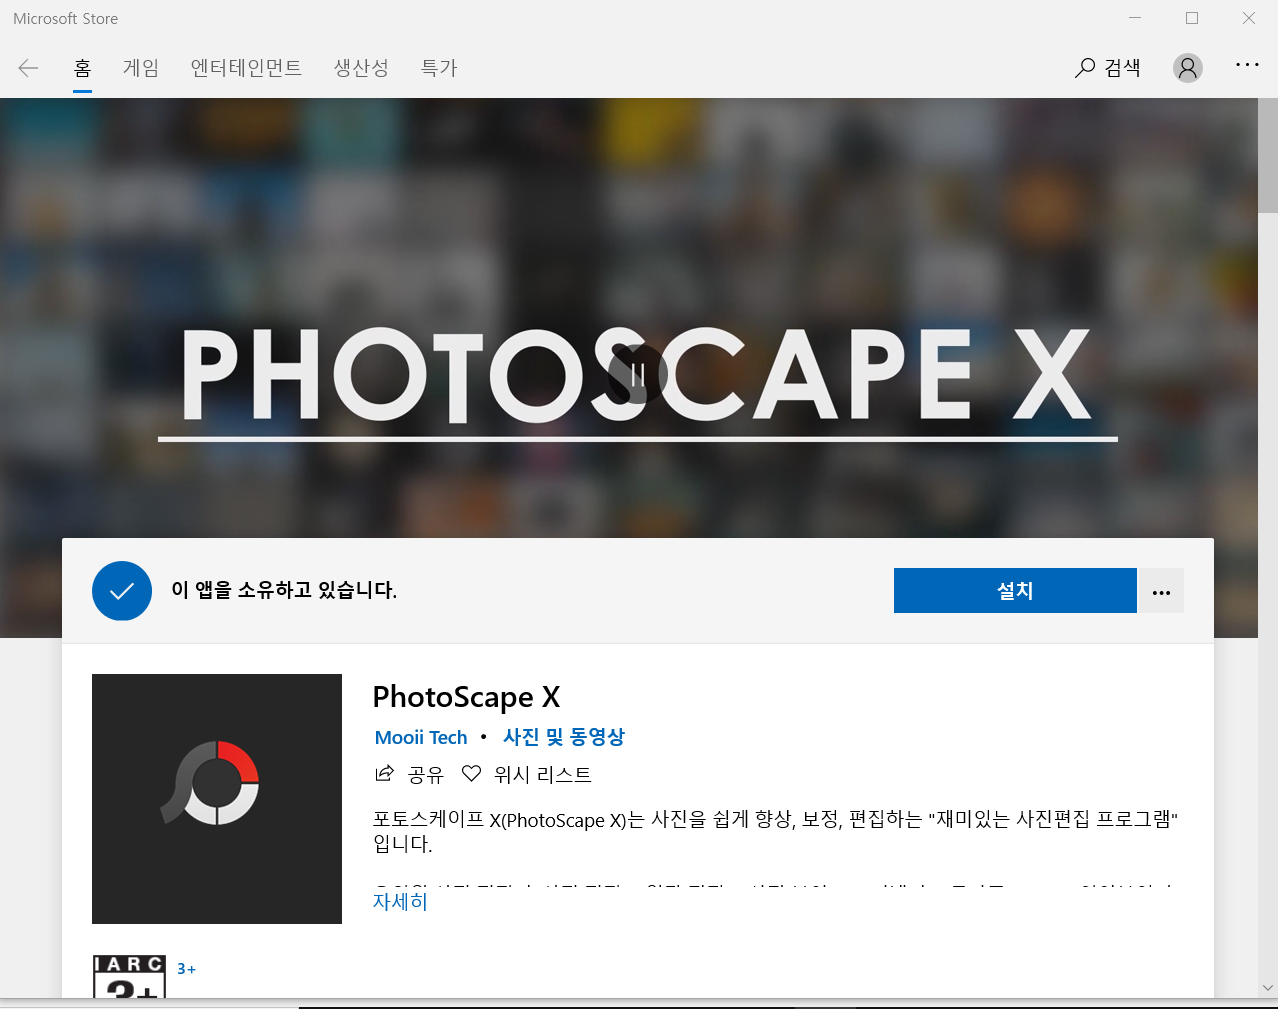1278x1009 pixels.
Task: Click the IARC 3+ rating badge
Action: 129,977
